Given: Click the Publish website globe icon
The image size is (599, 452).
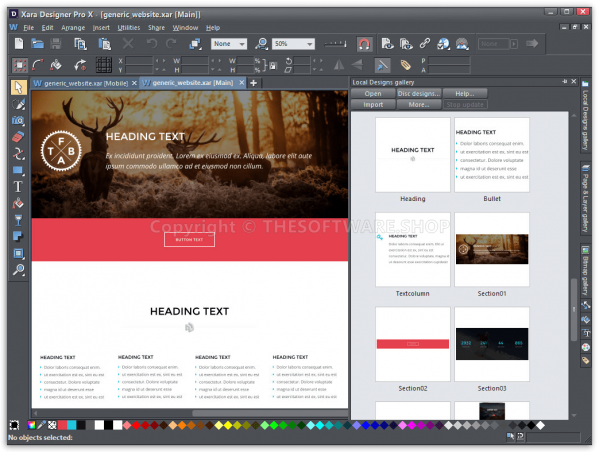Looking at the screenshot, I should tap(443, 44).
